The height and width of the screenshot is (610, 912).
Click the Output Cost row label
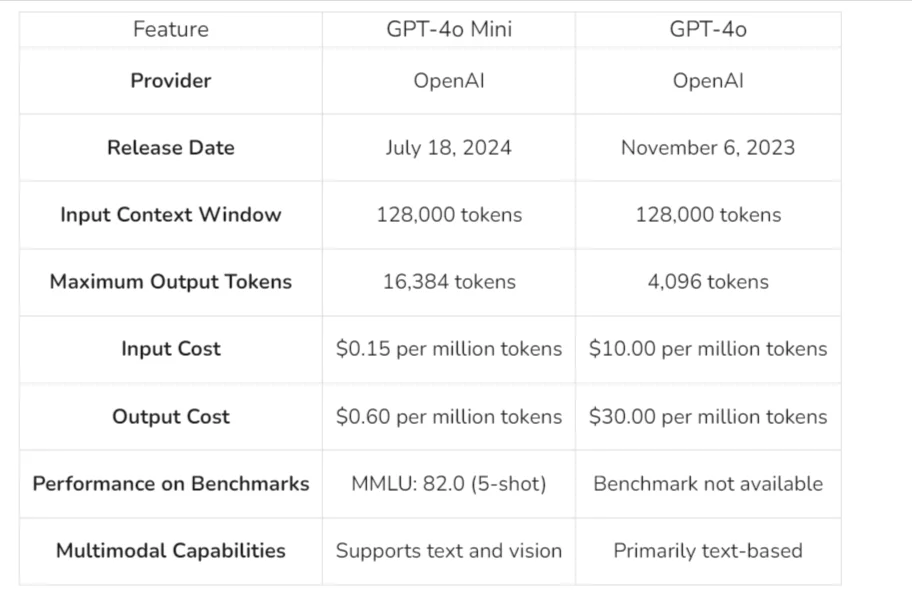[170, 416]
